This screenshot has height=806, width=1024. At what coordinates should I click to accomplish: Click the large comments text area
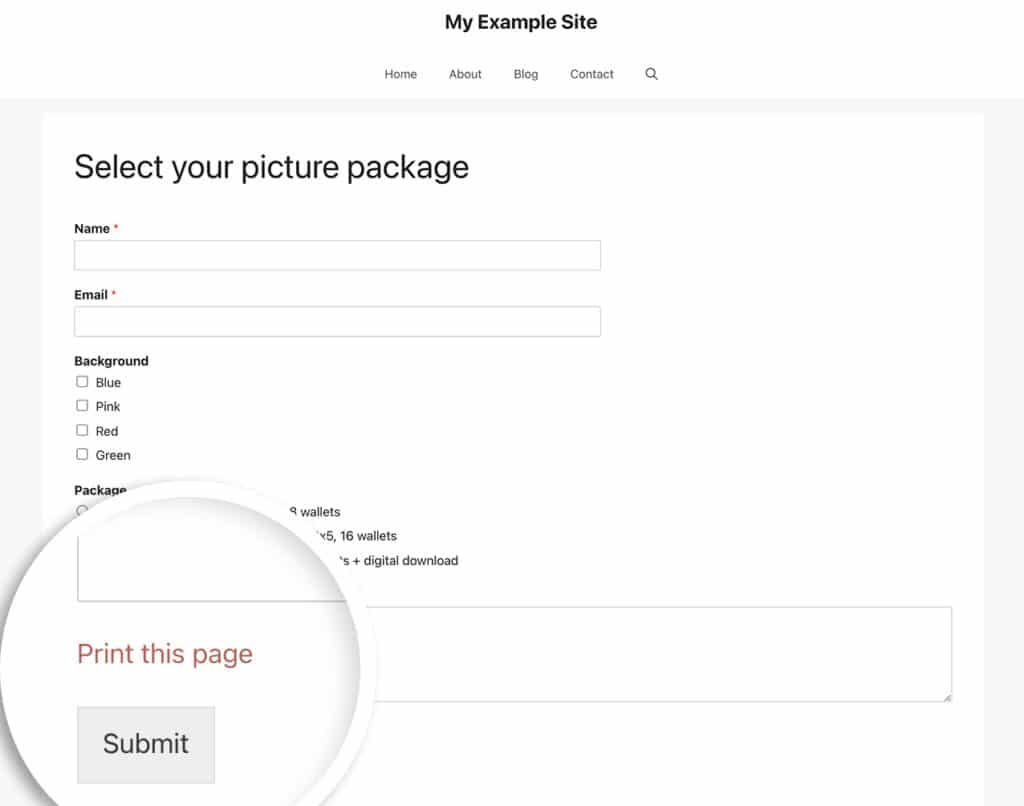coord(660,652)
